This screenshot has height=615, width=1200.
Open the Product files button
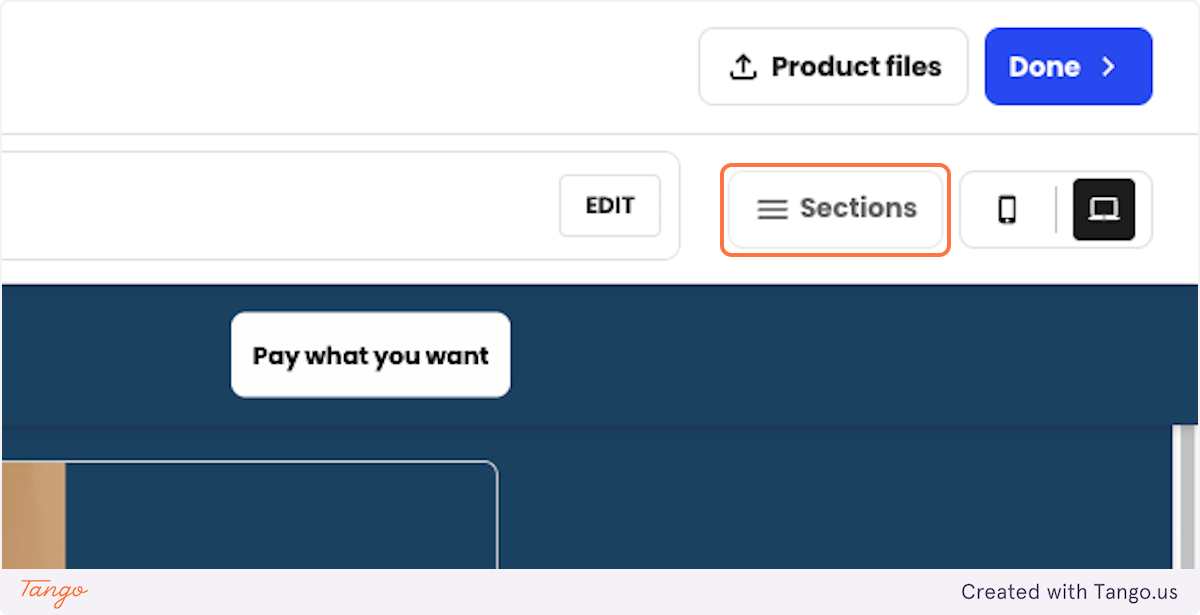click(833, 66)
